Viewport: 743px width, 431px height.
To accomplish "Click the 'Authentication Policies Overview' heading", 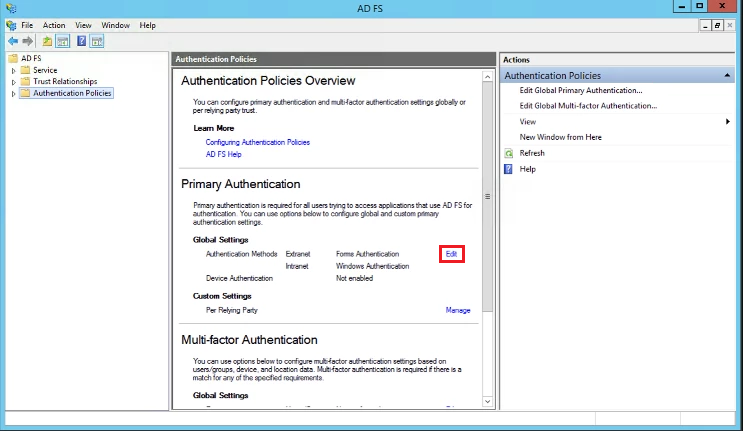I will tap(268, 81).
